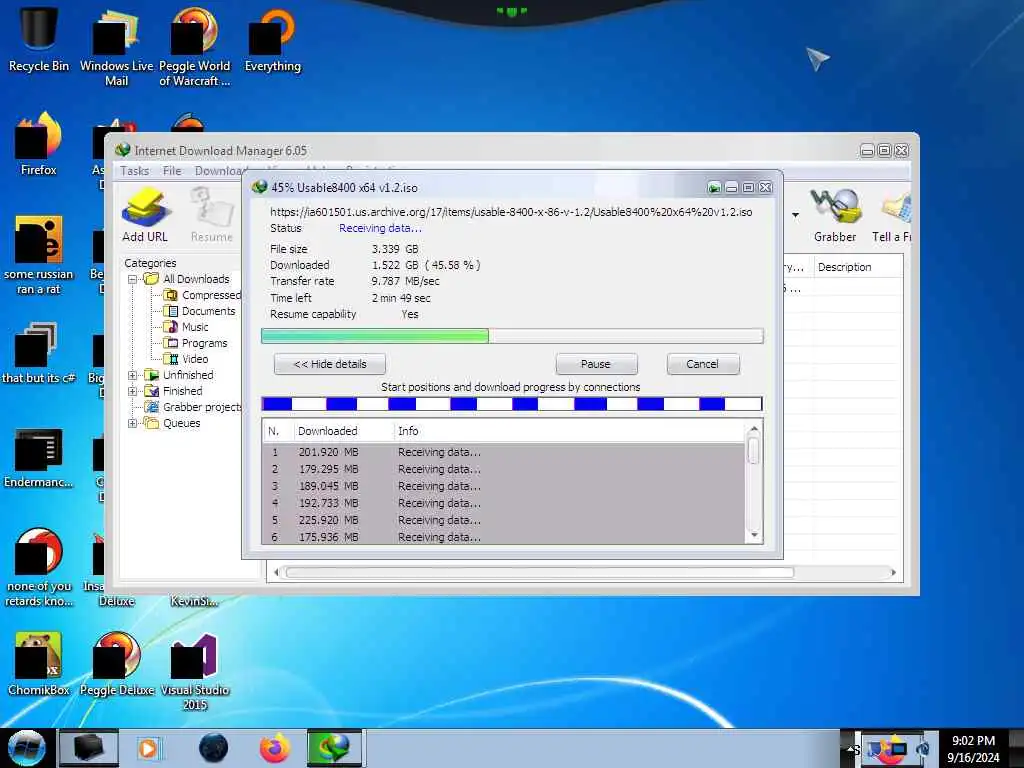Click the first taskbar application button
1024x768 pixels.
(x=89, y=748)
